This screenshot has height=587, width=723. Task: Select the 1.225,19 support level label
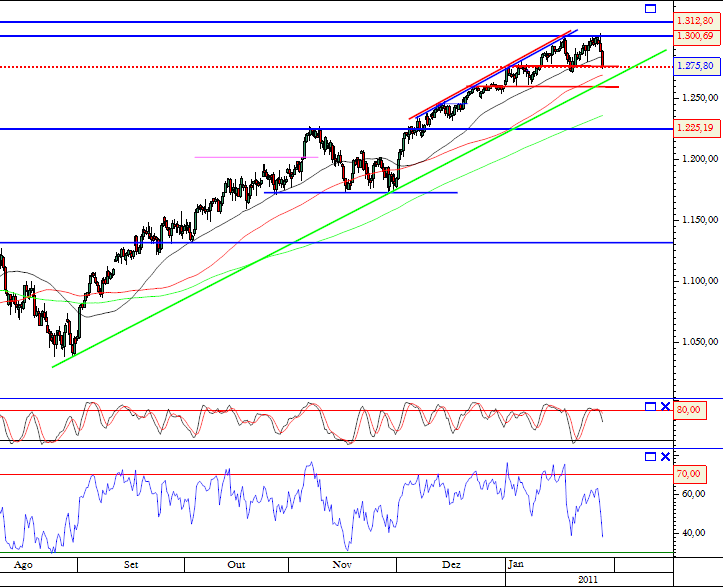[698, 128]
